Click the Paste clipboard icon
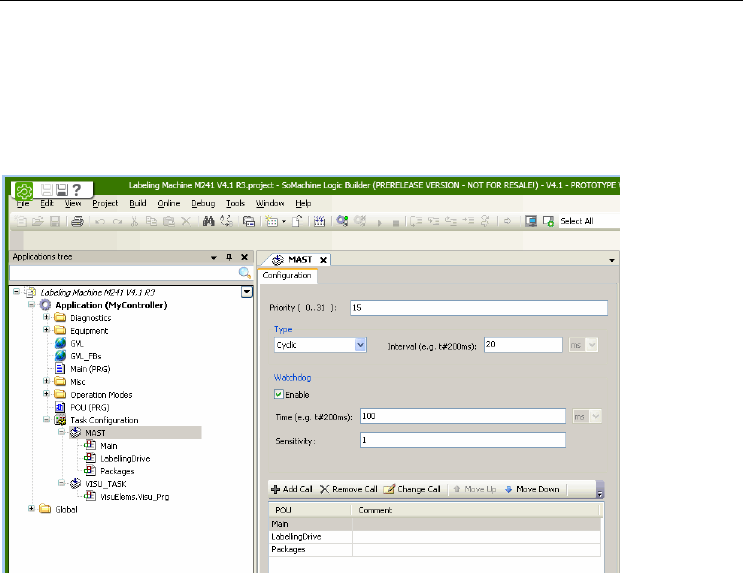 coord(169,221)
